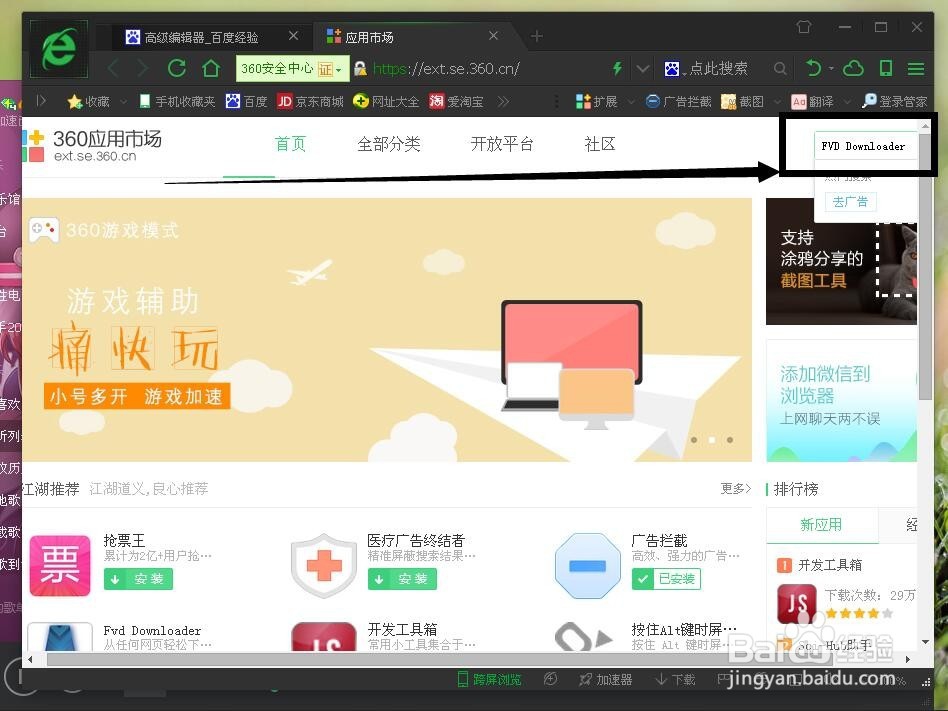This screenshot has width=948, height=711.
Task: Open the 扩展 extensions icon
Action: coord(597,102)
